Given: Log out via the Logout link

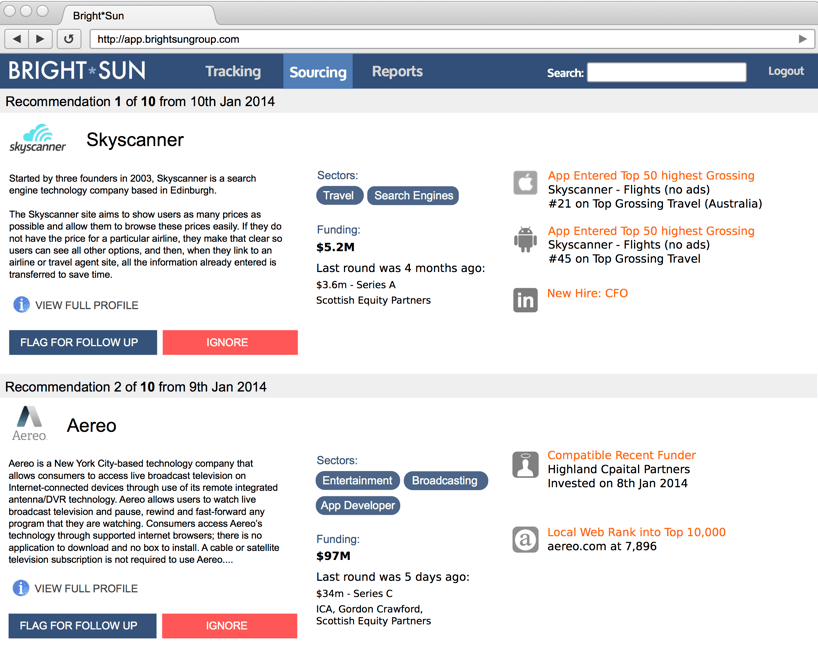Looking at the screenshot, I should pos(786,71).
